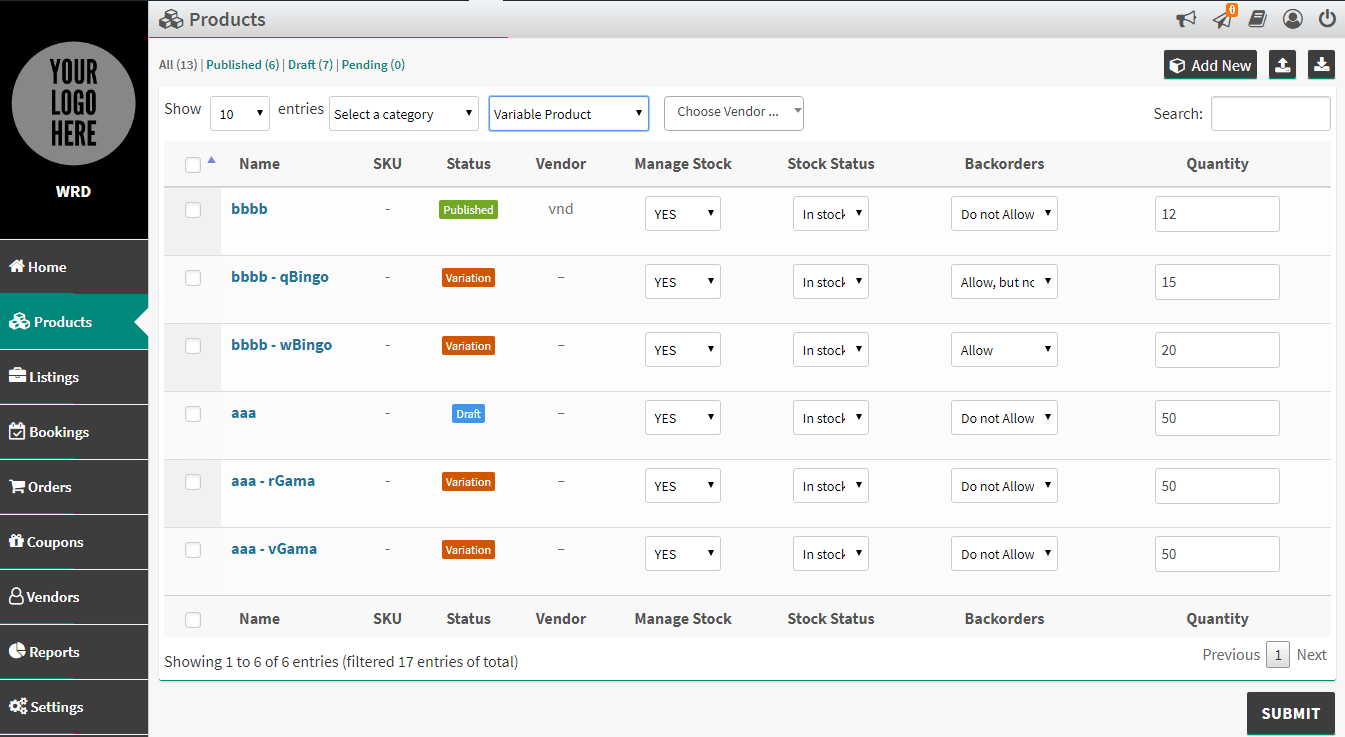Click the power logout icon
The height and width of the screenshot is (737, 1345).
pyautogui.click(x=1327, y=19)
